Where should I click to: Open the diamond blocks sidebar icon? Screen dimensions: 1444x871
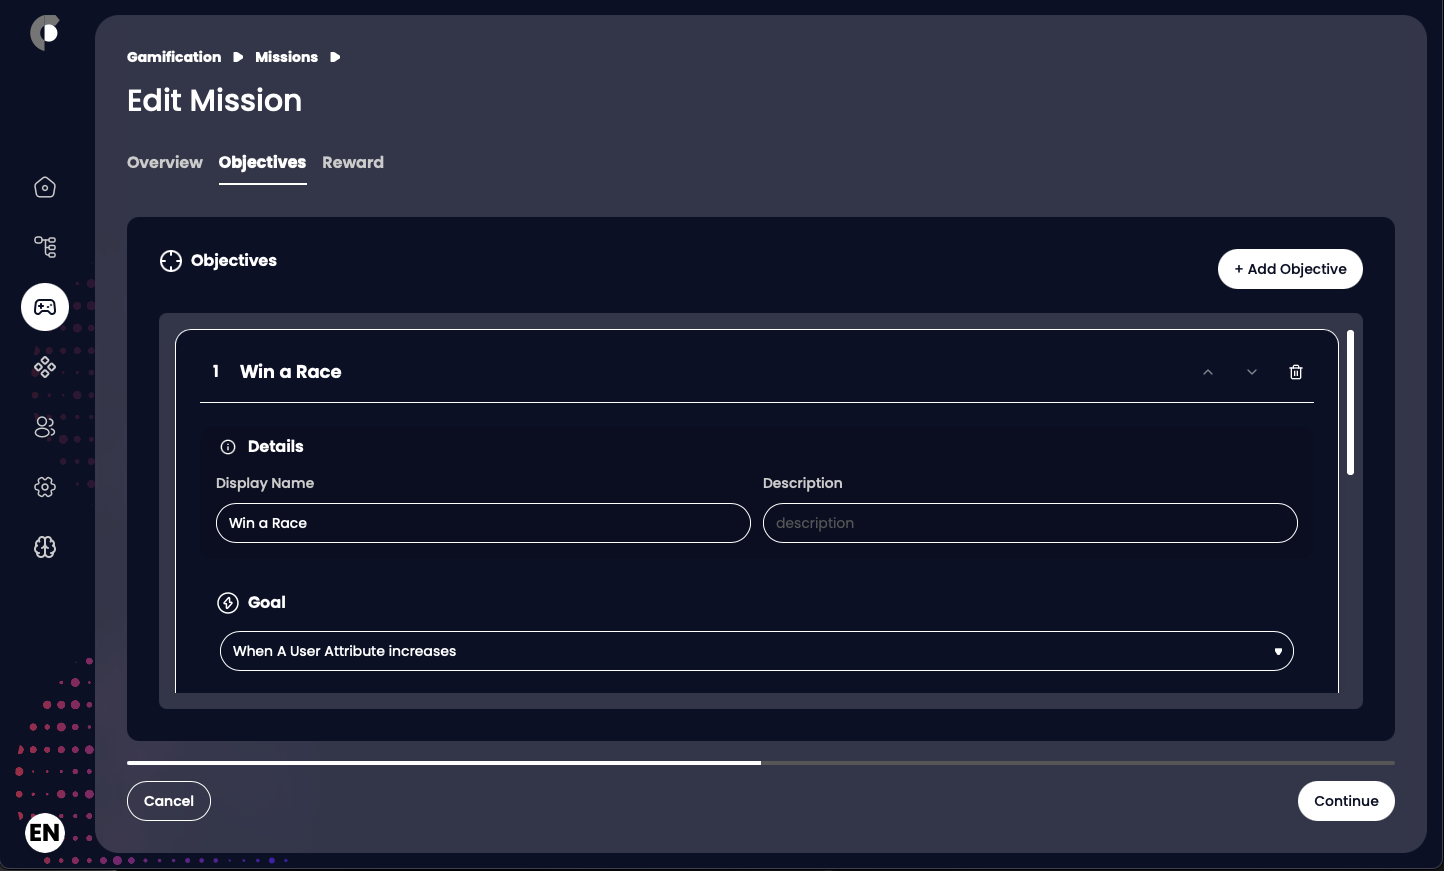click(45, 367)
